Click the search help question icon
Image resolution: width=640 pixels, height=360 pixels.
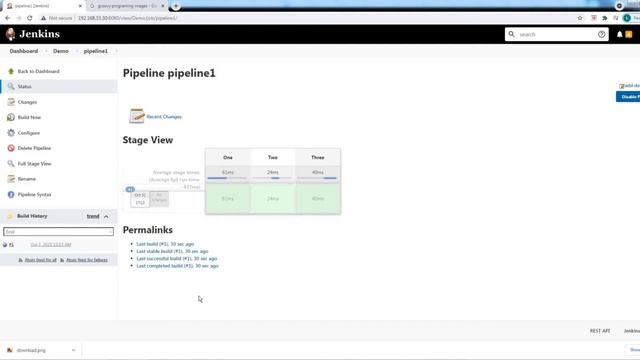pos(601,35)
